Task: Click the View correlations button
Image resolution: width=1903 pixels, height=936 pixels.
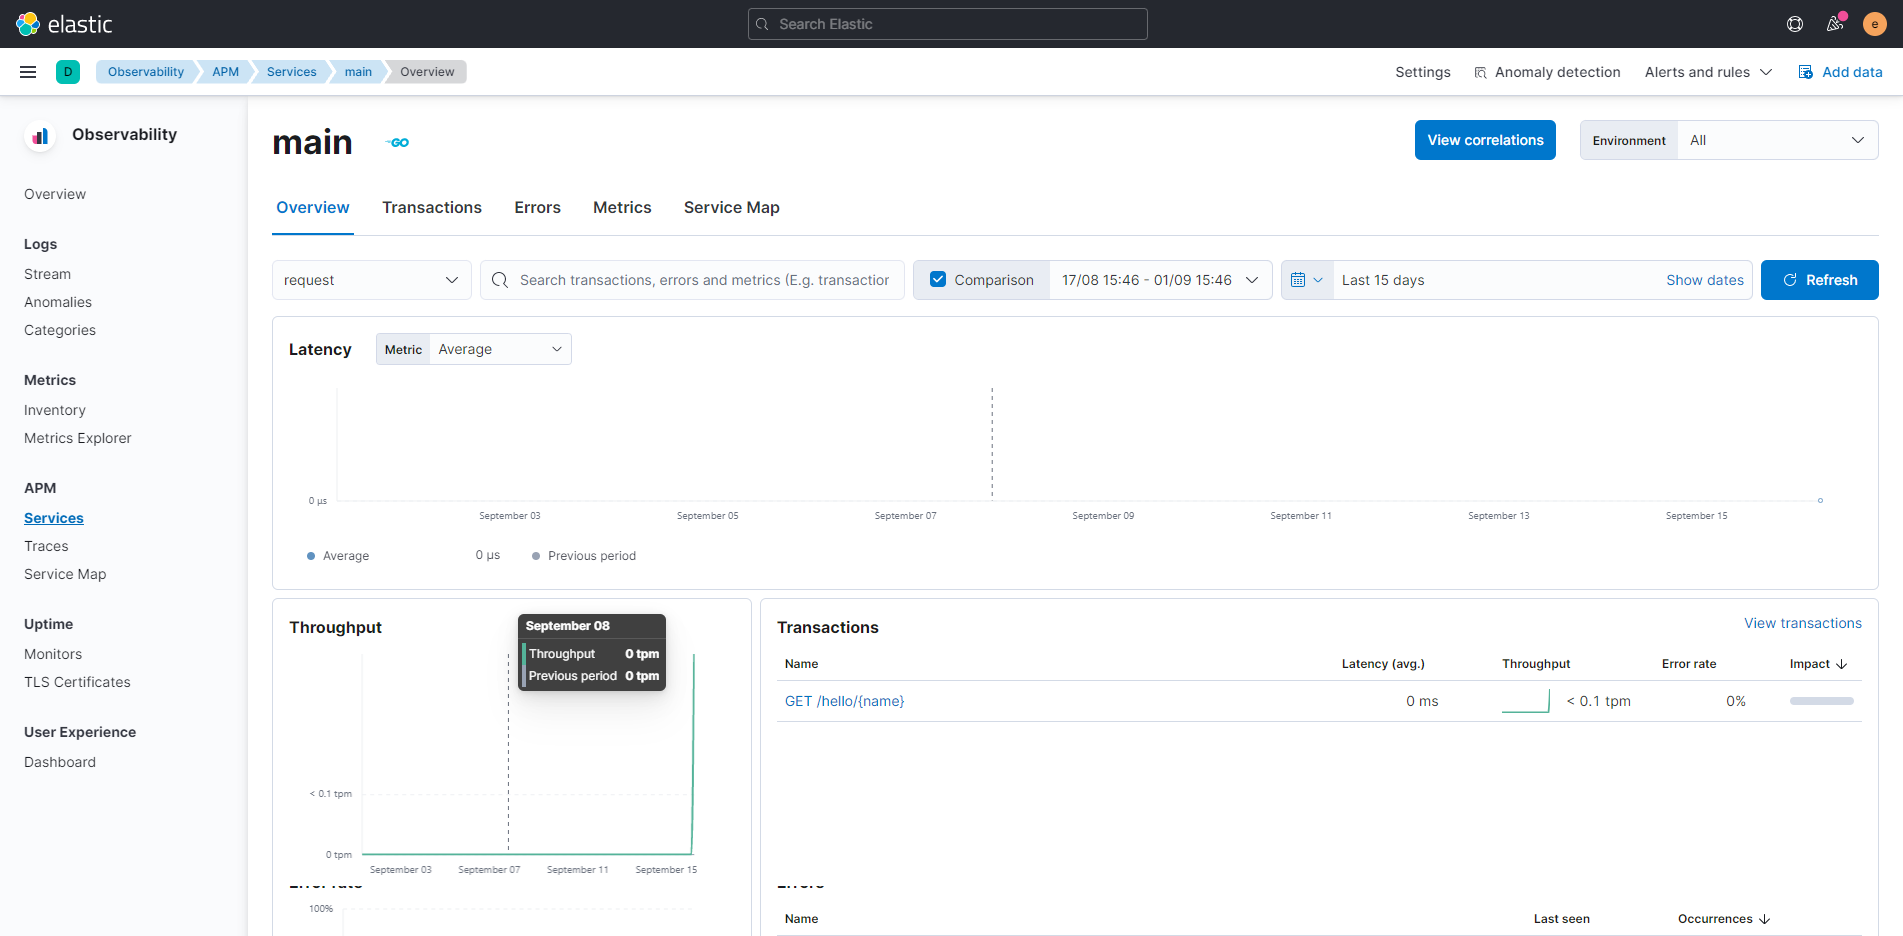Action: (1485, 140)
